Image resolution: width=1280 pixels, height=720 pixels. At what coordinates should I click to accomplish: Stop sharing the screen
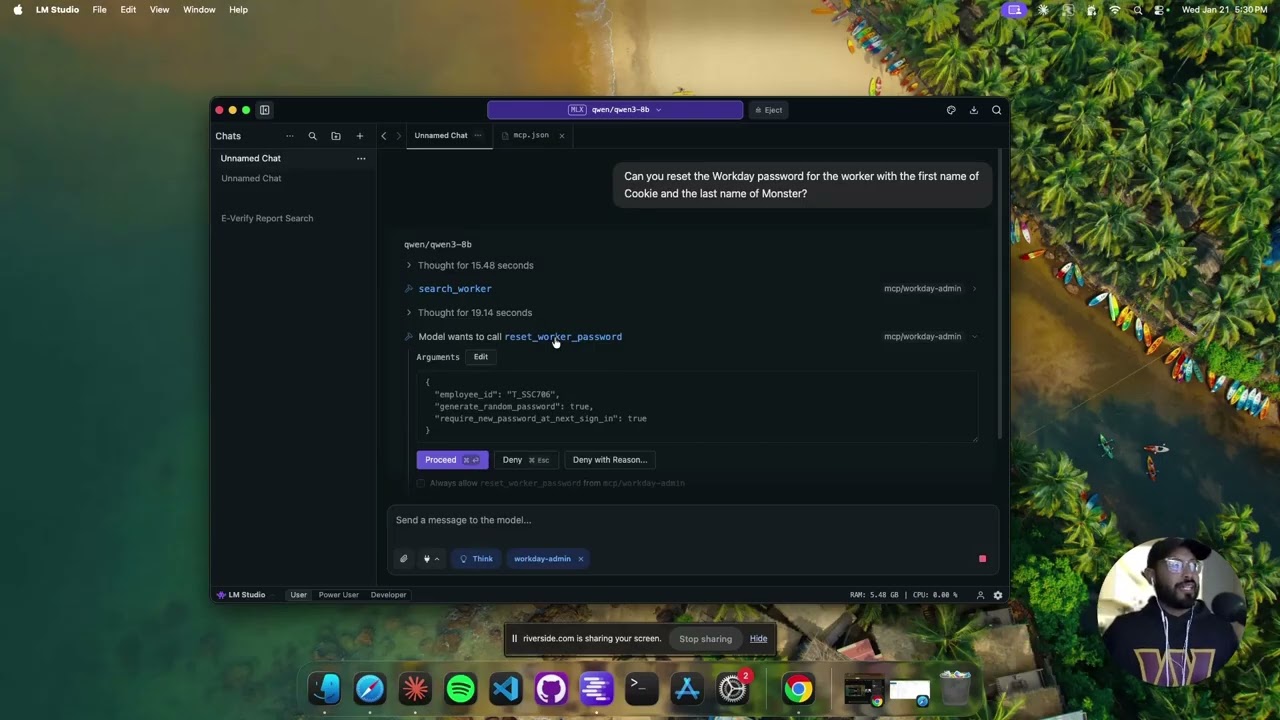pyautogui.click(x=706, y=639)
